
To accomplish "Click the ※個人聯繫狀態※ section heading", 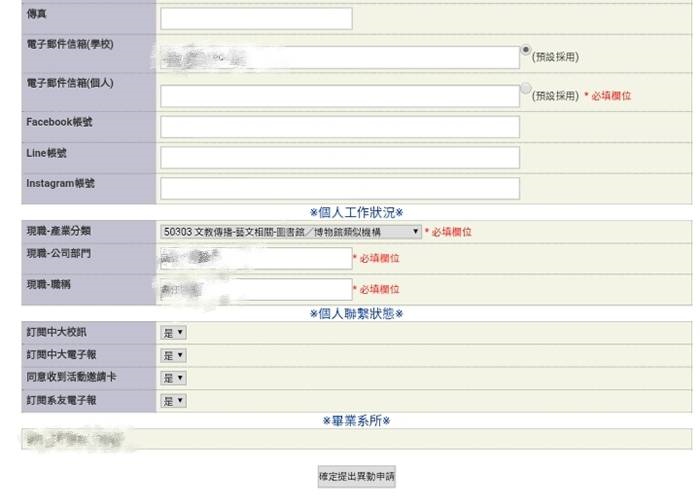I will pyautogui.click(x=356, y=314).
